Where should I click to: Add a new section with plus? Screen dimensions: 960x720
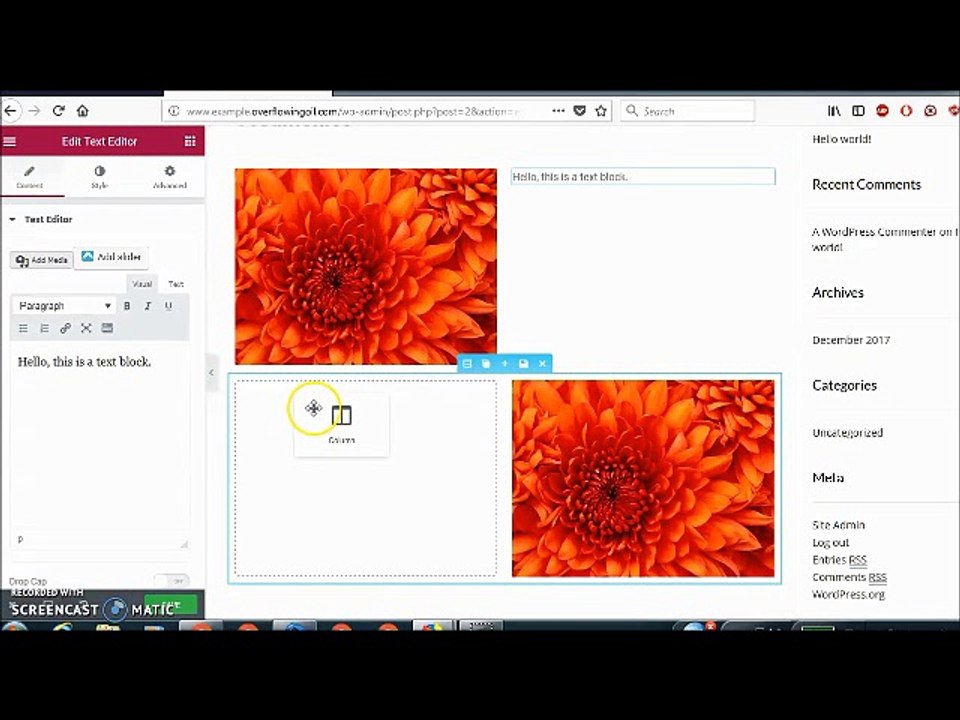tap(504, 364)
